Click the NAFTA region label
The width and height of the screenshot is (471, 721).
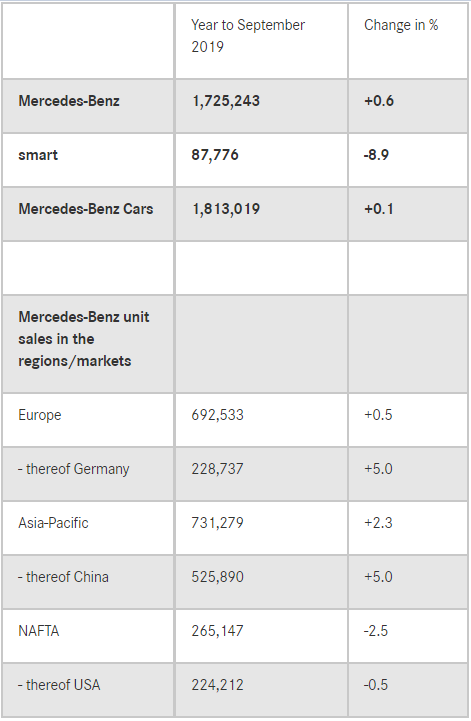tap(39, 631)
